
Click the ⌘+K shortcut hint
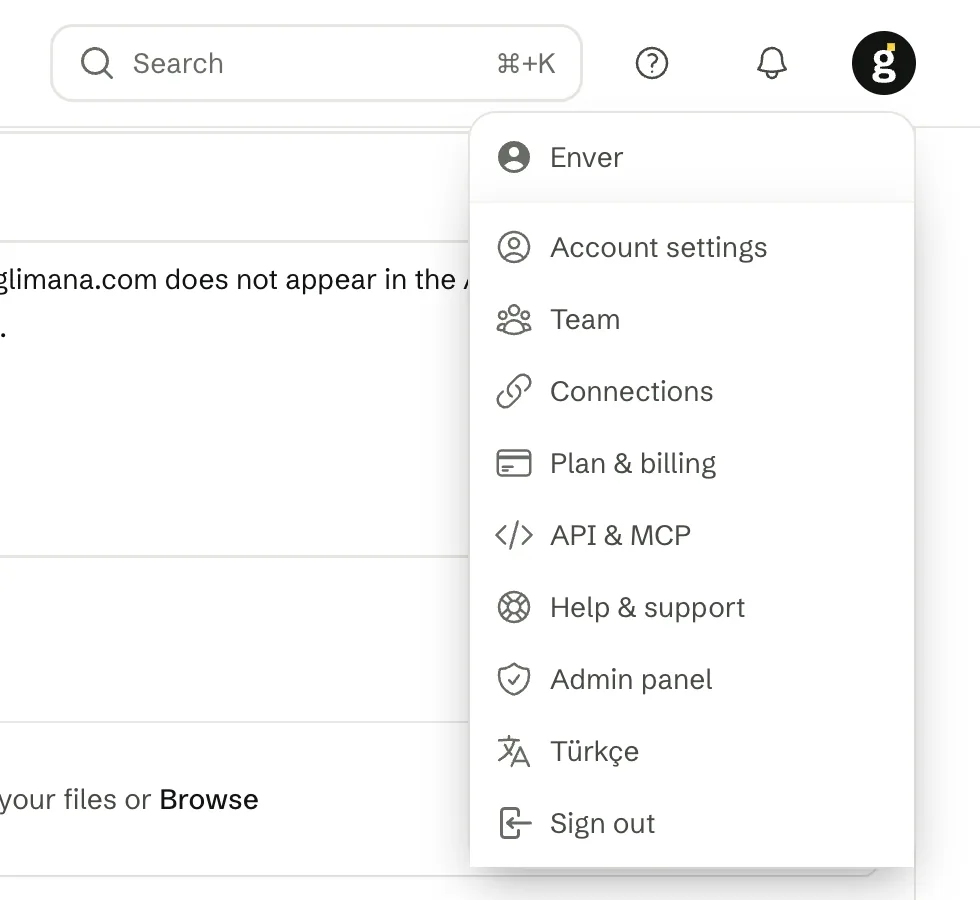526,63
